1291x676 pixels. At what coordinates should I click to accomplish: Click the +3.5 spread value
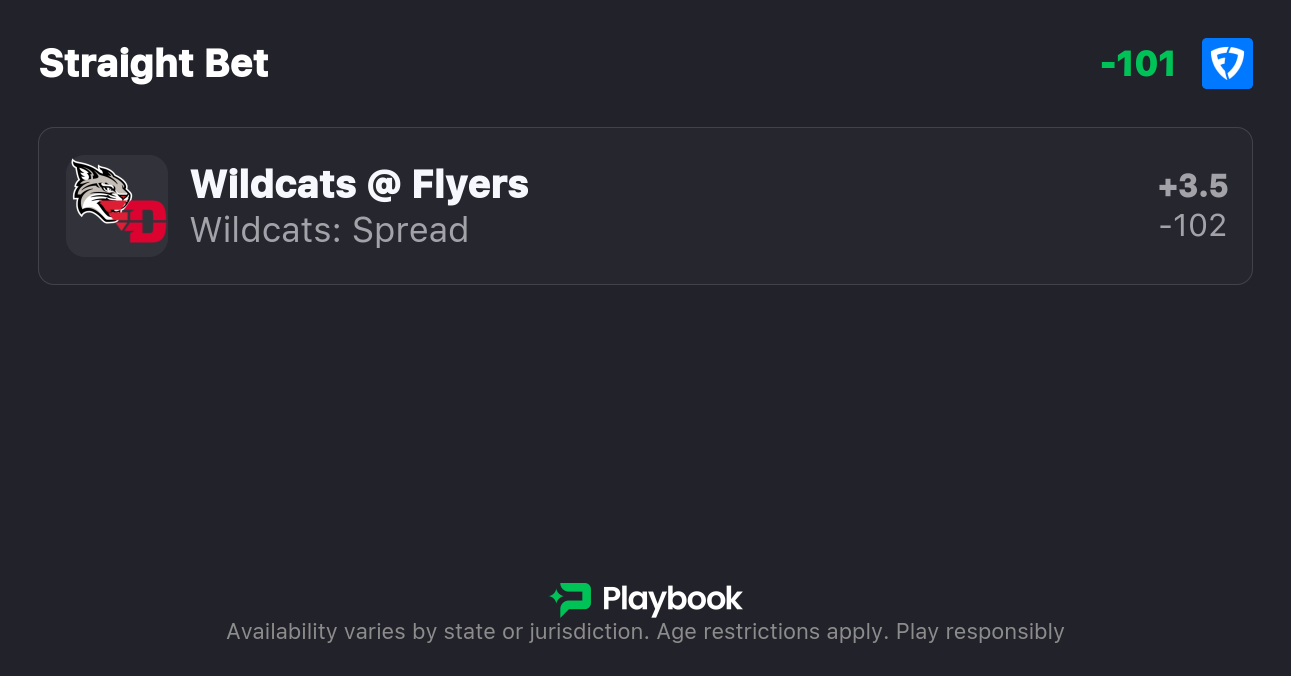click(1192, 186)
